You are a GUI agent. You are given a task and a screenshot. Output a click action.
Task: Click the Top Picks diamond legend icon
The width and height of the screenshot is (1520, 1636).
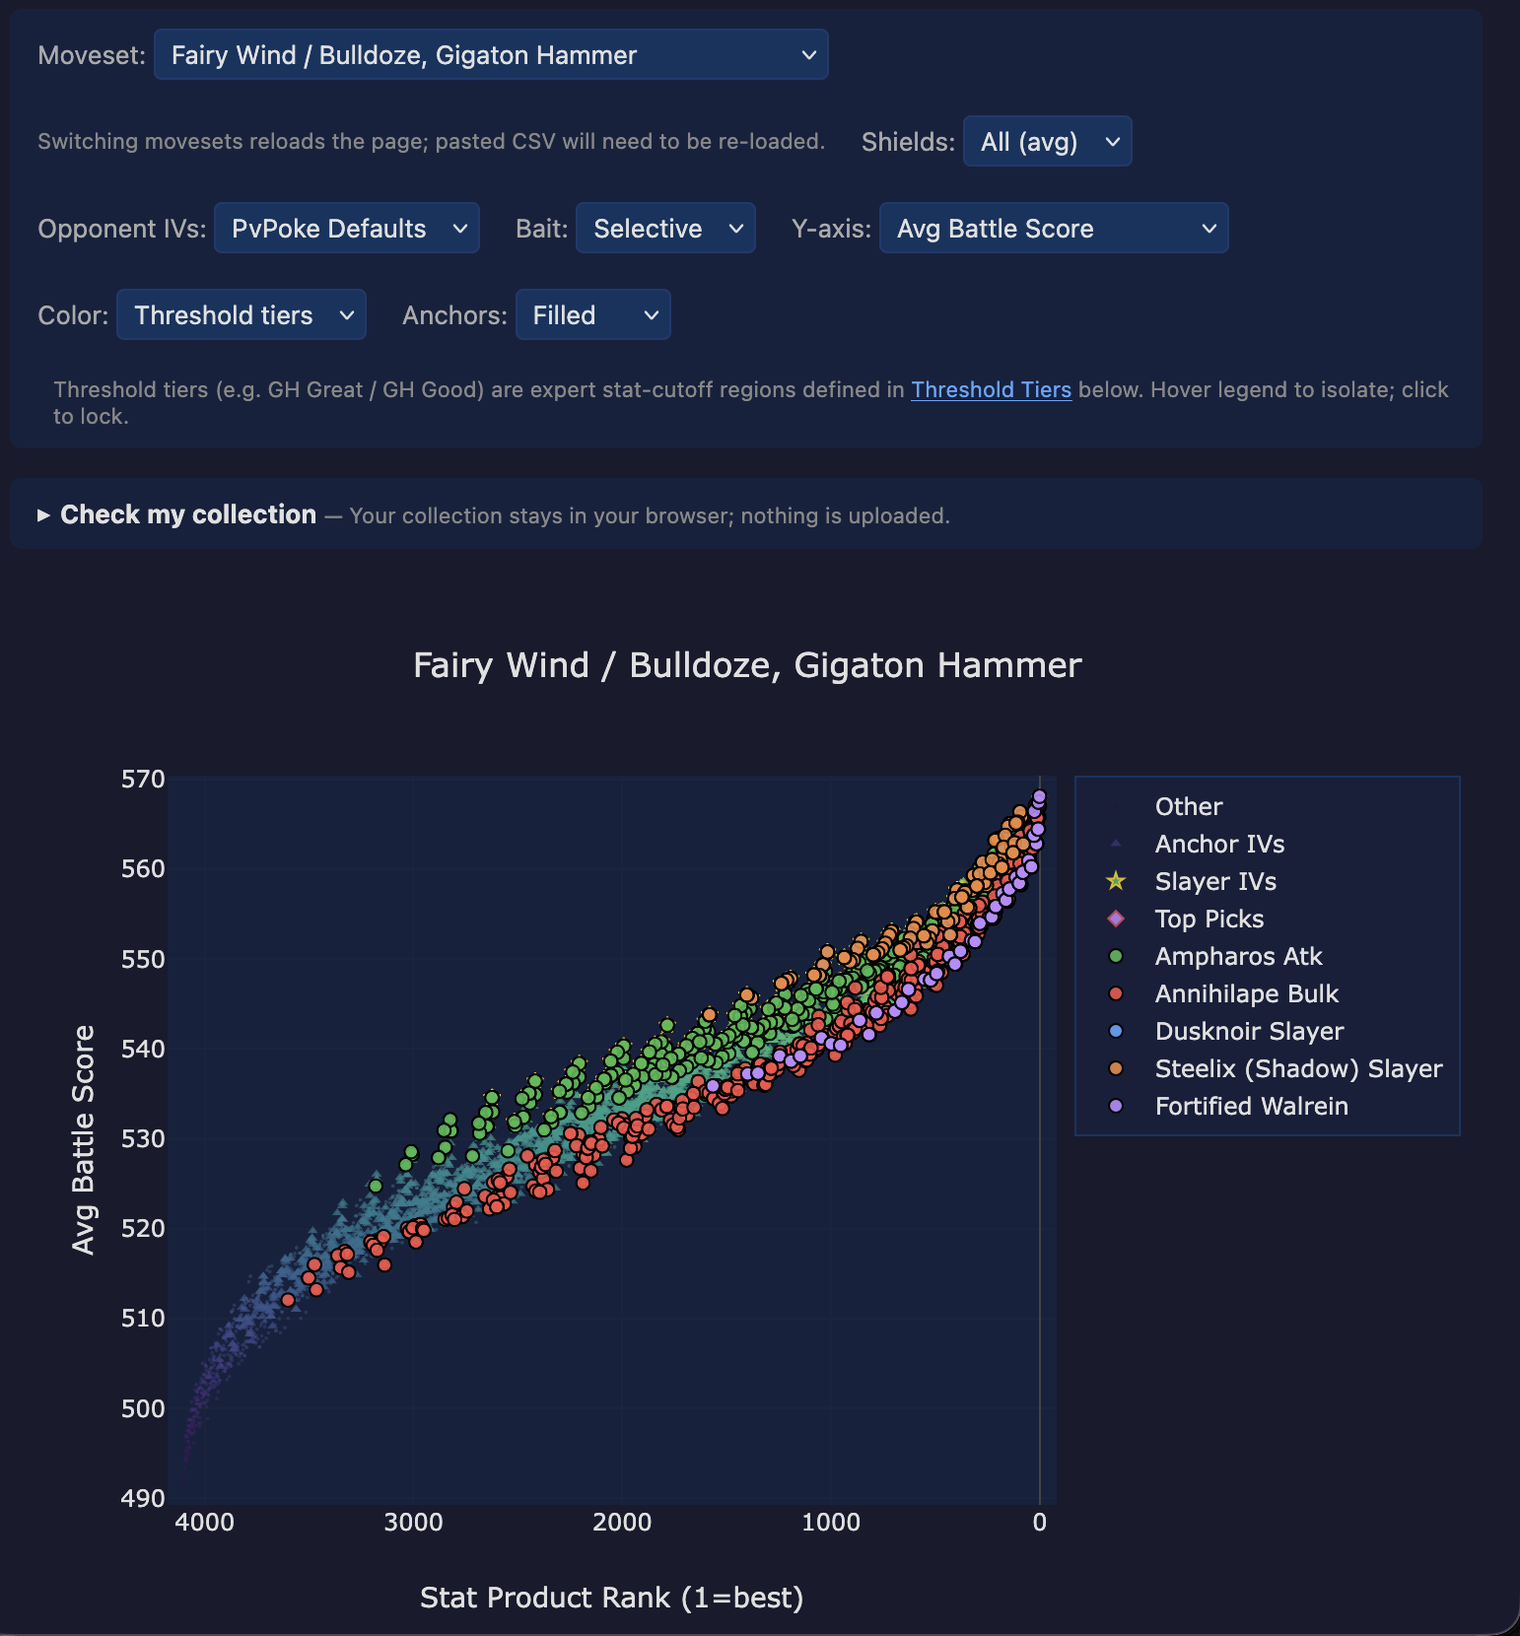pos(1116,919)
